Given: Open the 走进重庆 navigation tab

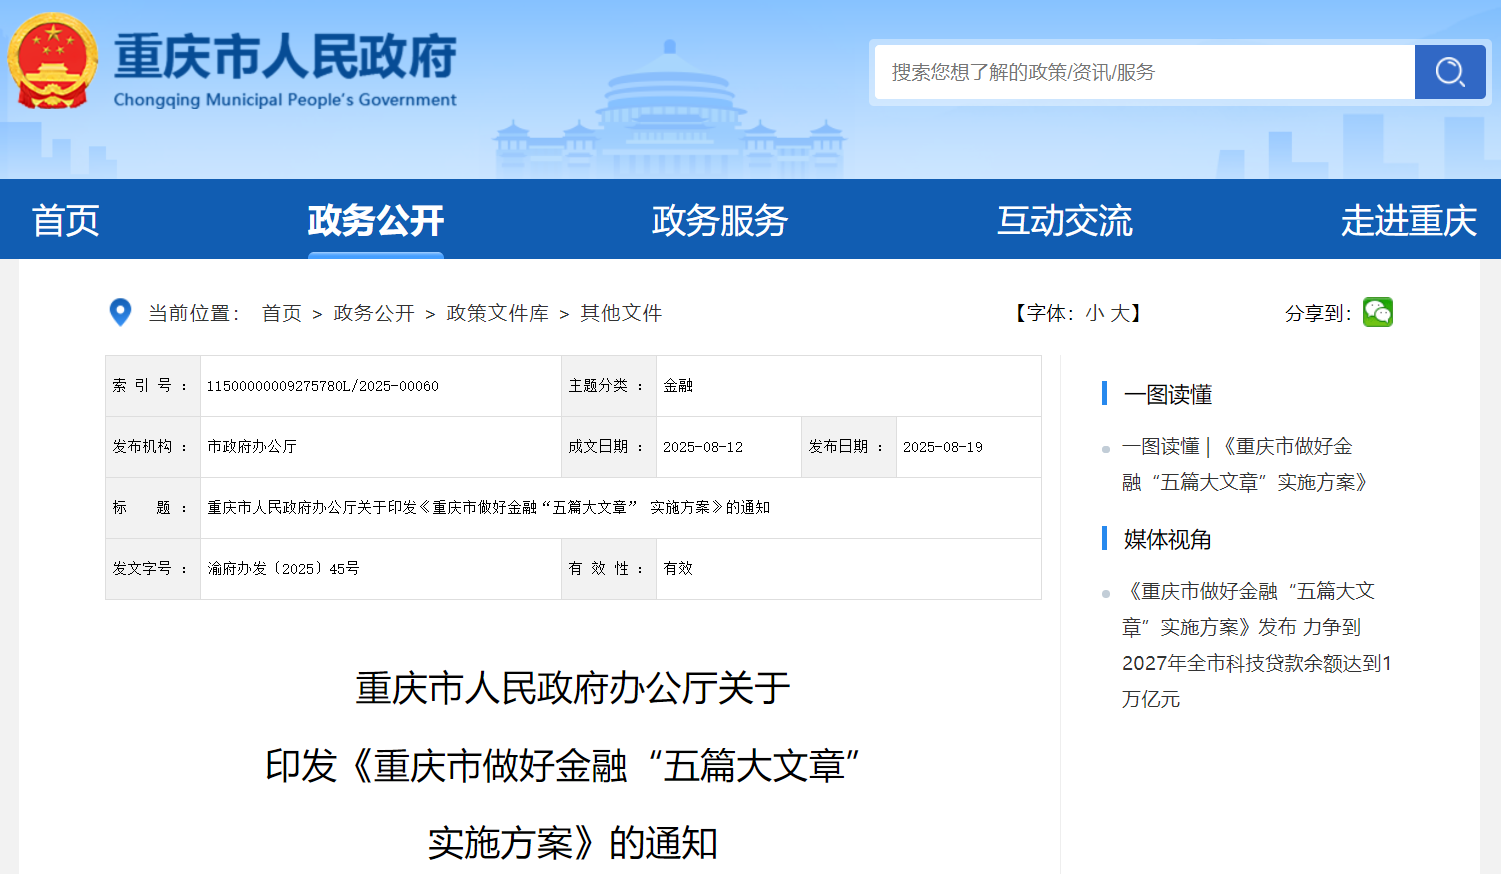Looking at the screenshot, I should pos(1408,220).
